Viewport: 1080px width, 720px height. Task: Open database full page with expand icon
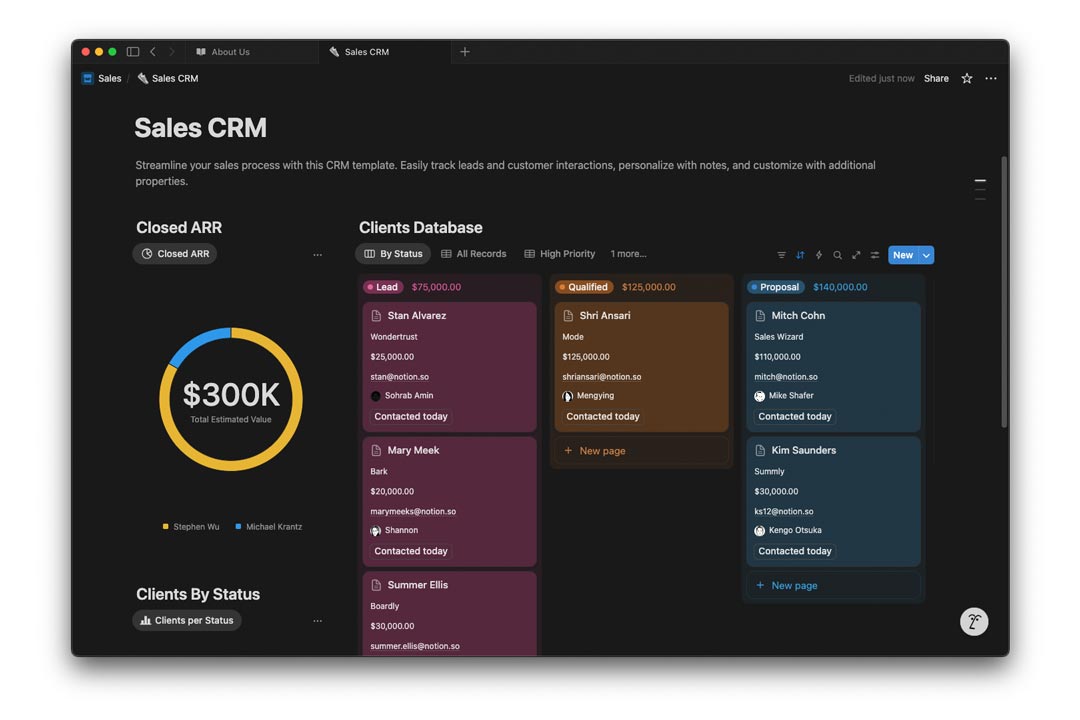click(856, 255)
